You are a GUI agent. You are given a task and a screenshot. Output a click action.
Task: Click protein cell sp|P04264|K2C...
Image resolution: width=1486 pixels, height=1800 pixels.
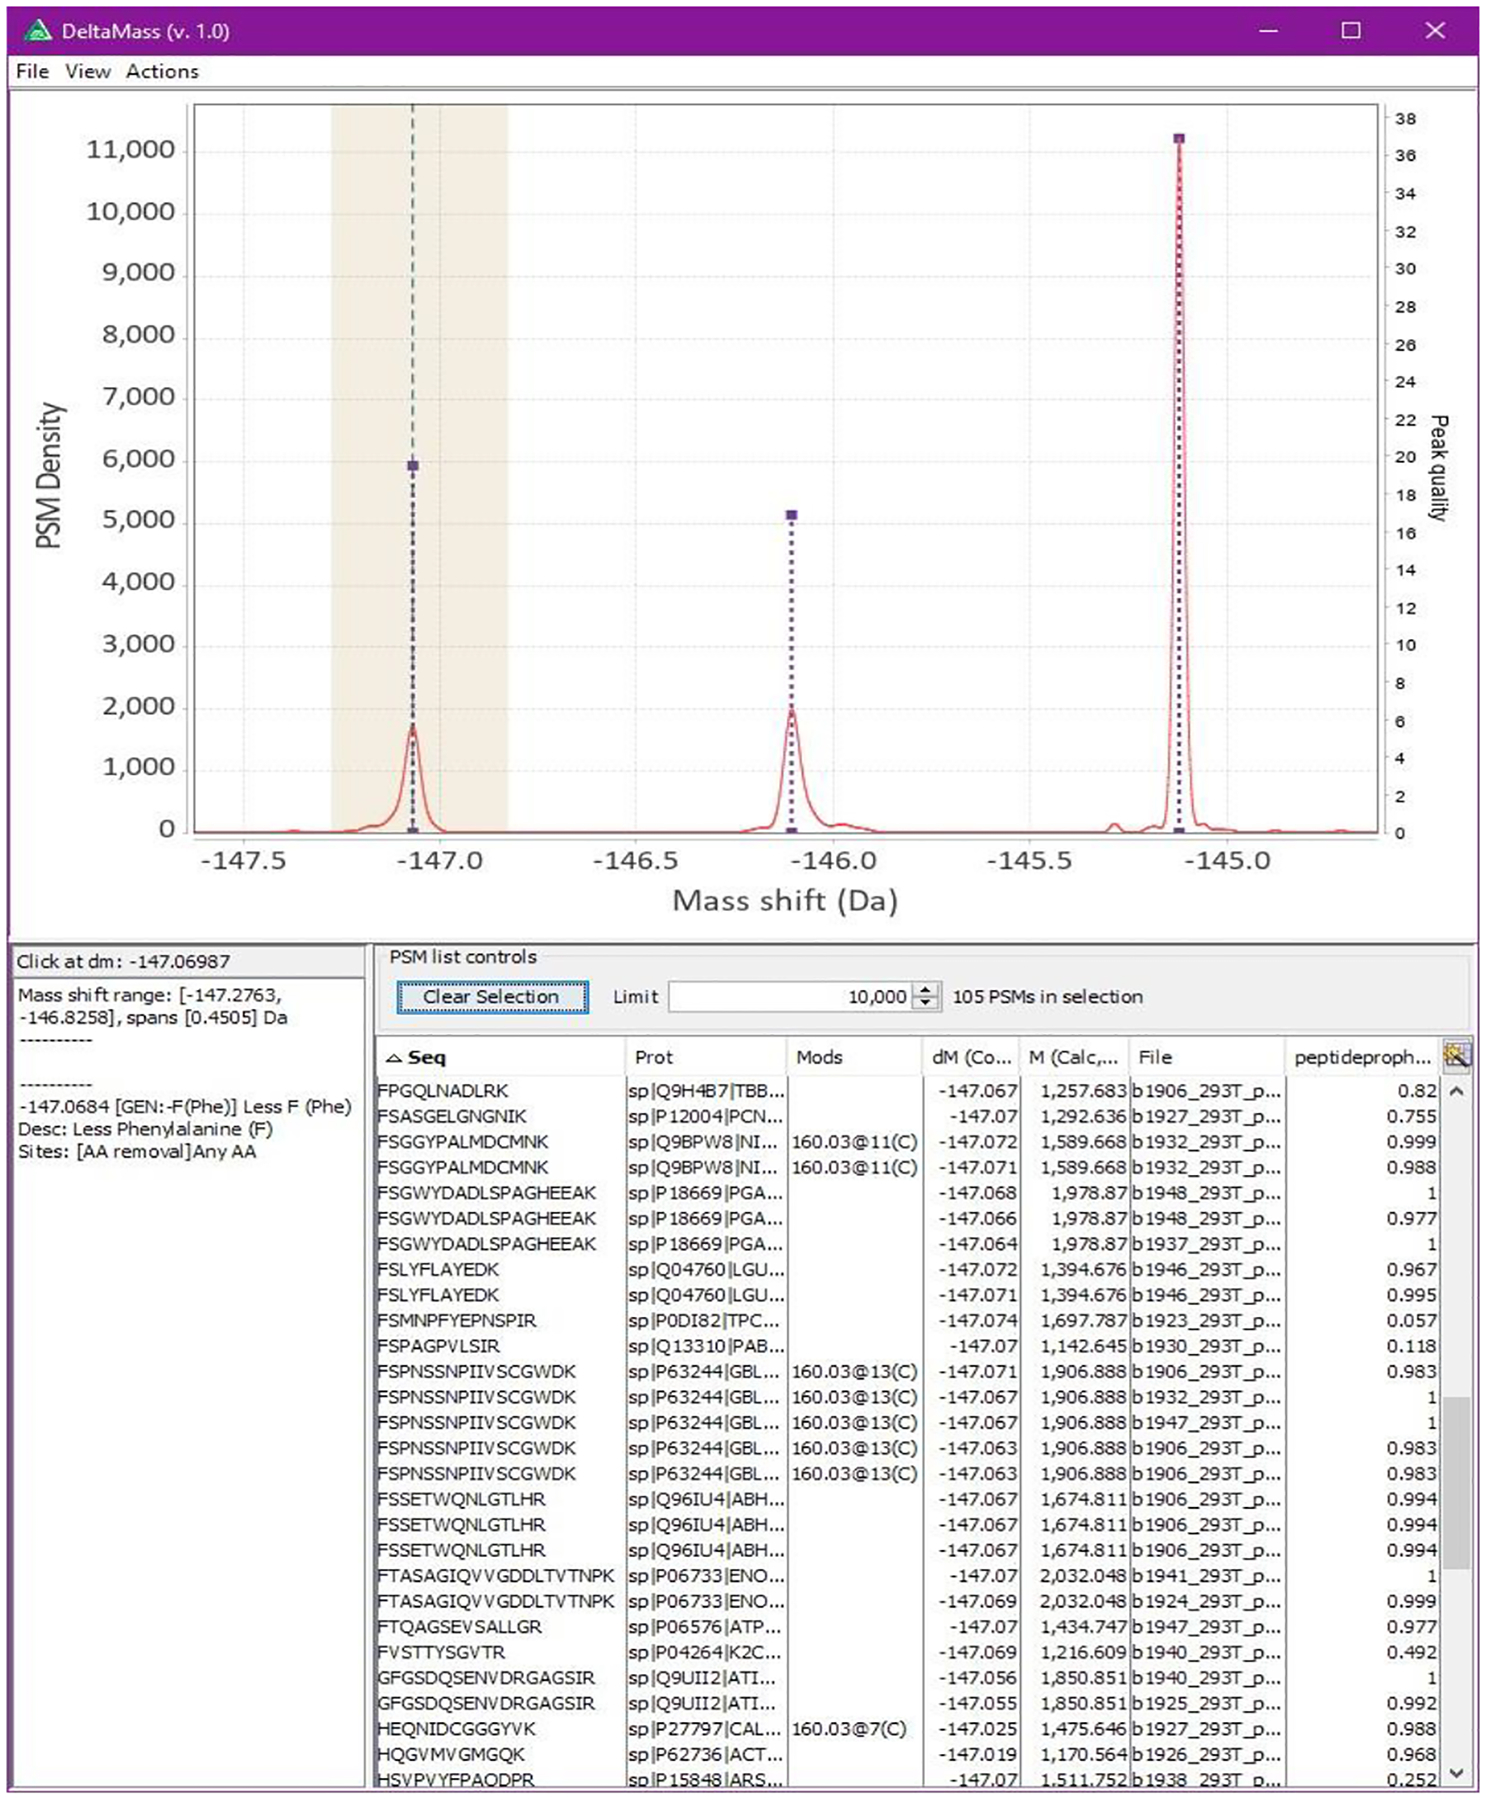(706, 1652)
